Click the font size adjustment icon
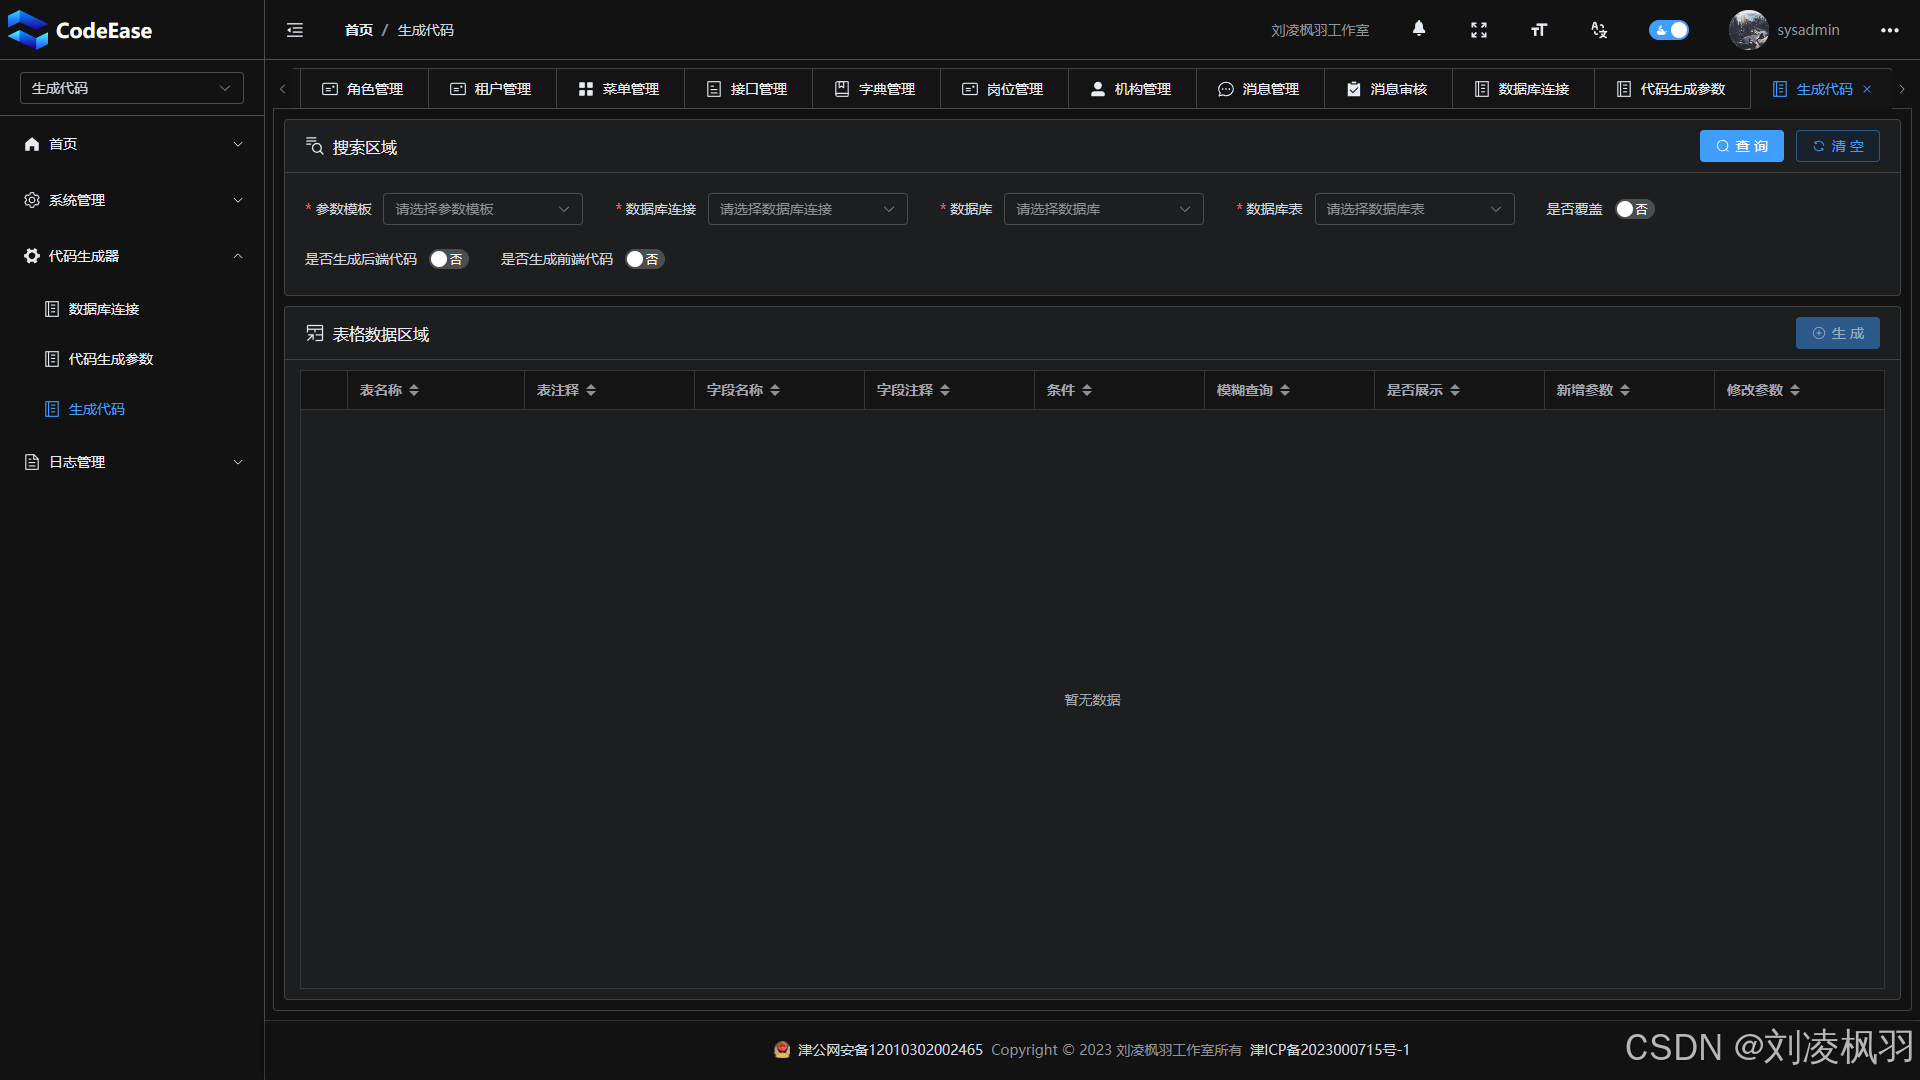The height and width of the screenshot is (1080, 1920). point(1539,30)
